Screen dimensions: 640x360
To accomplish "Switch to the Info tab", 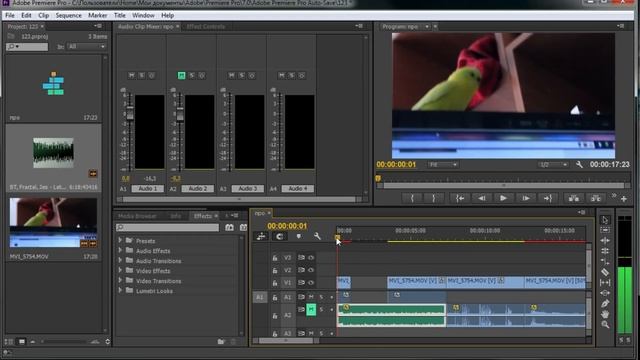I will click(176, 216).
